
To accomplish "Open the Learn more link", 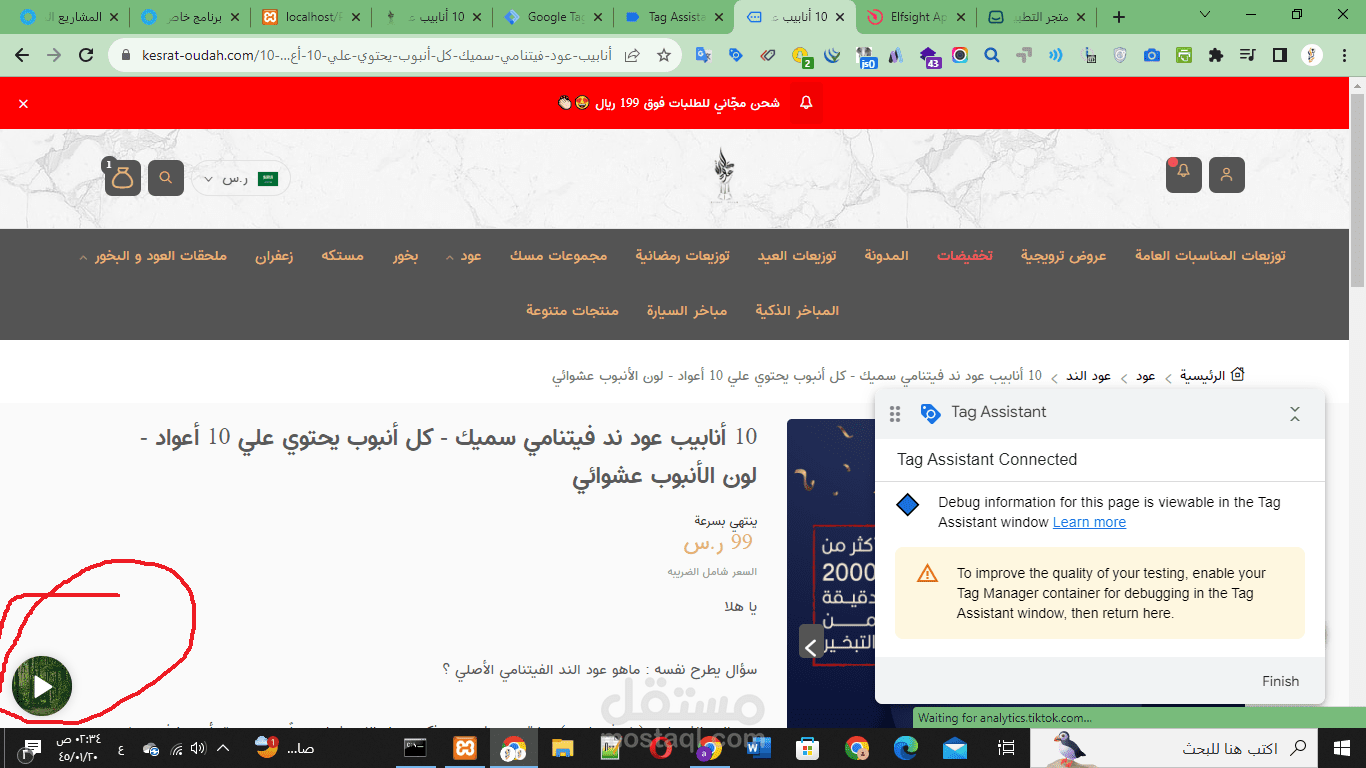I will tap(1089, 522).
